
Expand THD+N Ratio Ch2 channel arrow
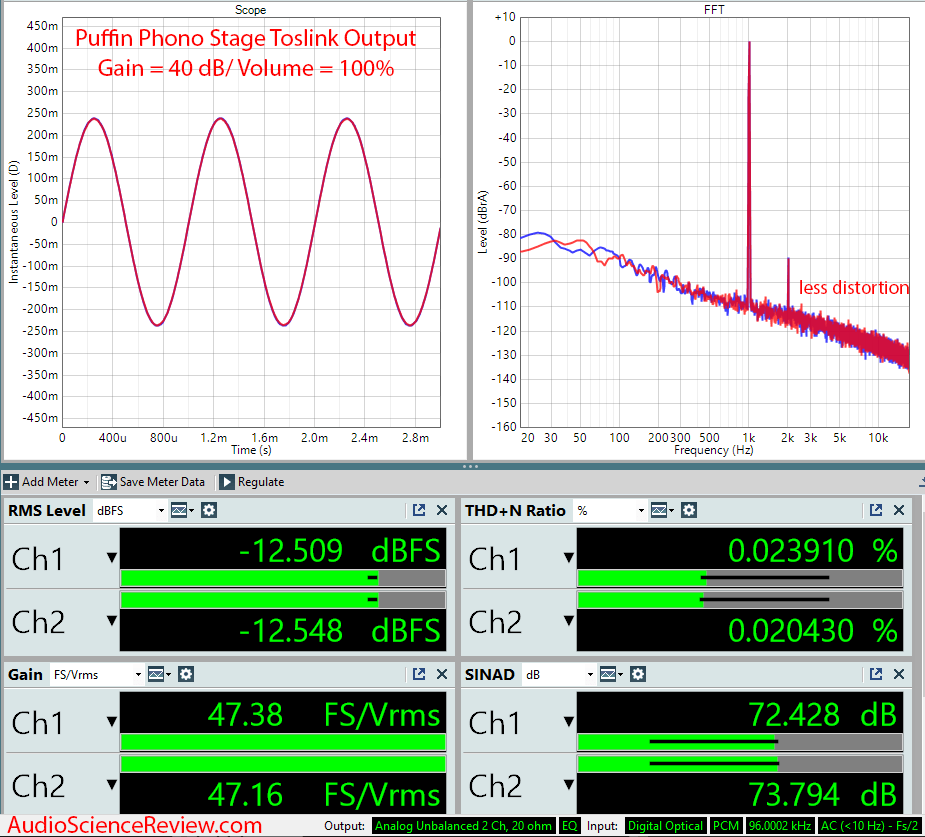pos(569,621)
